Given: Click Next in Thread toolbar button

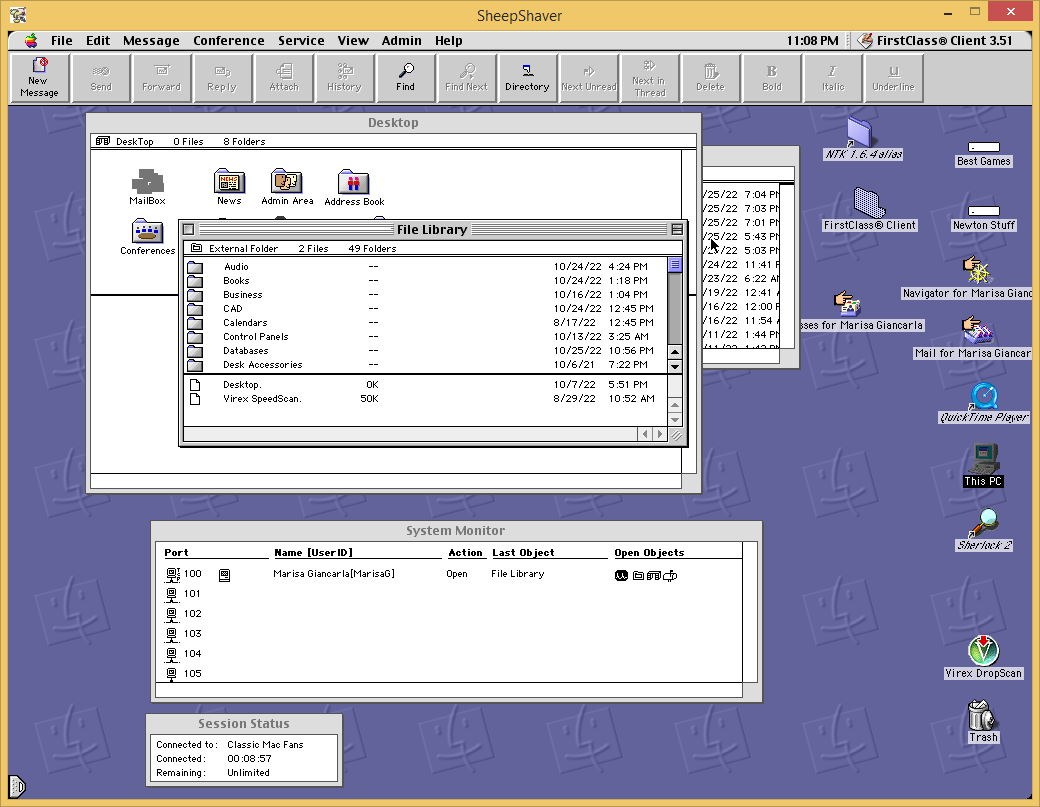Looking at the screenshot, I should (649, 78).
